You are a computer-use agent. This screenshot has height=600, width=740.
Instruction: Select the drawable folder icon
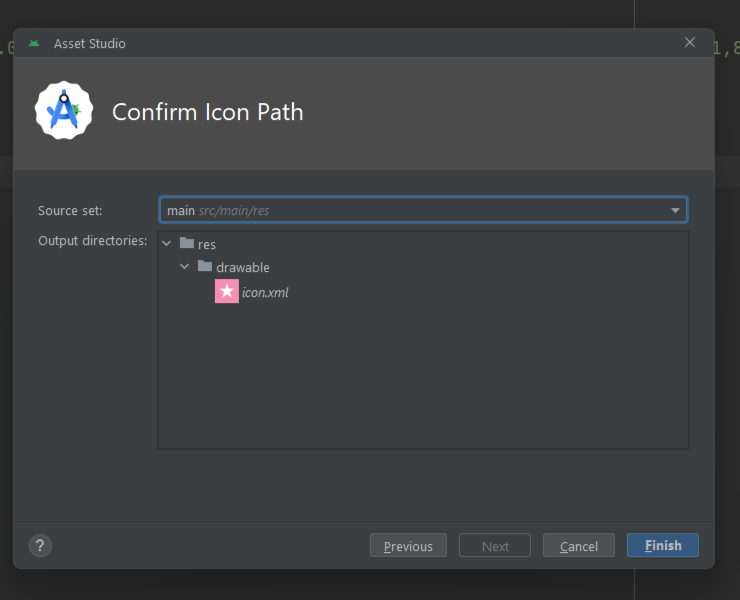205,266
